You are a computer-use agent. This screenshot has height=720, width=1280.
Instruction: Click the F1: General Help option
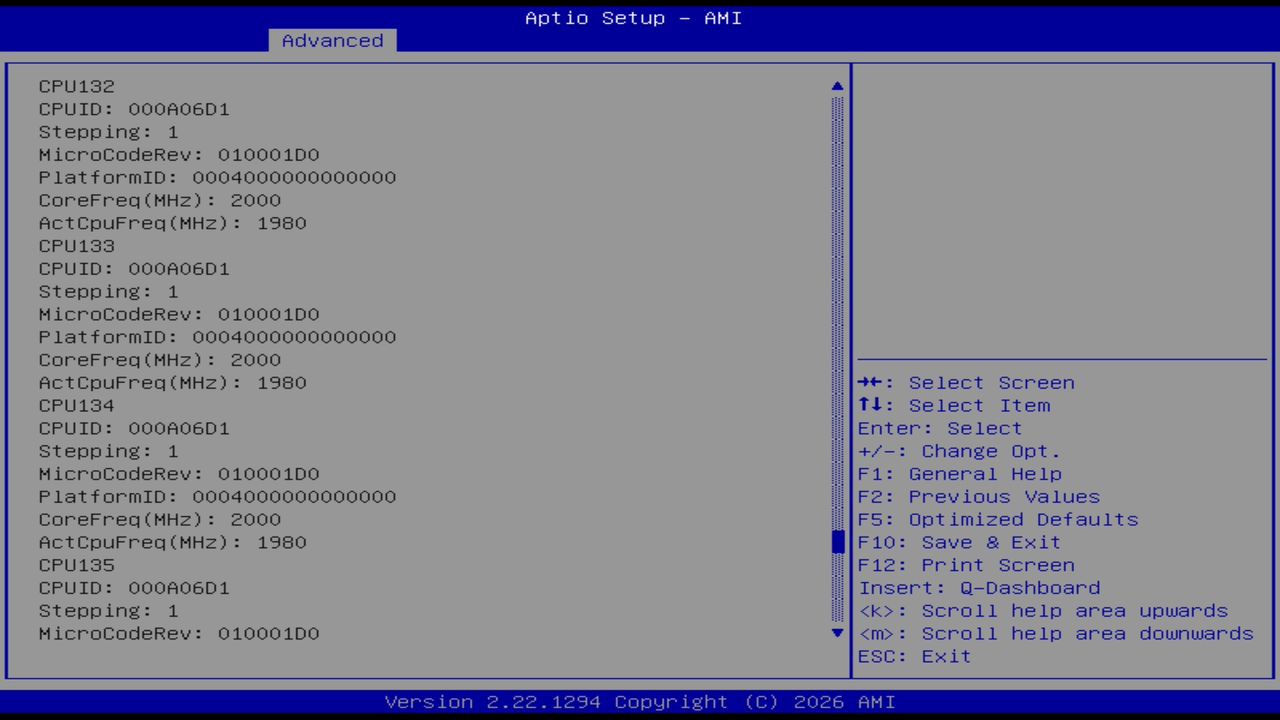click(959, 473)
